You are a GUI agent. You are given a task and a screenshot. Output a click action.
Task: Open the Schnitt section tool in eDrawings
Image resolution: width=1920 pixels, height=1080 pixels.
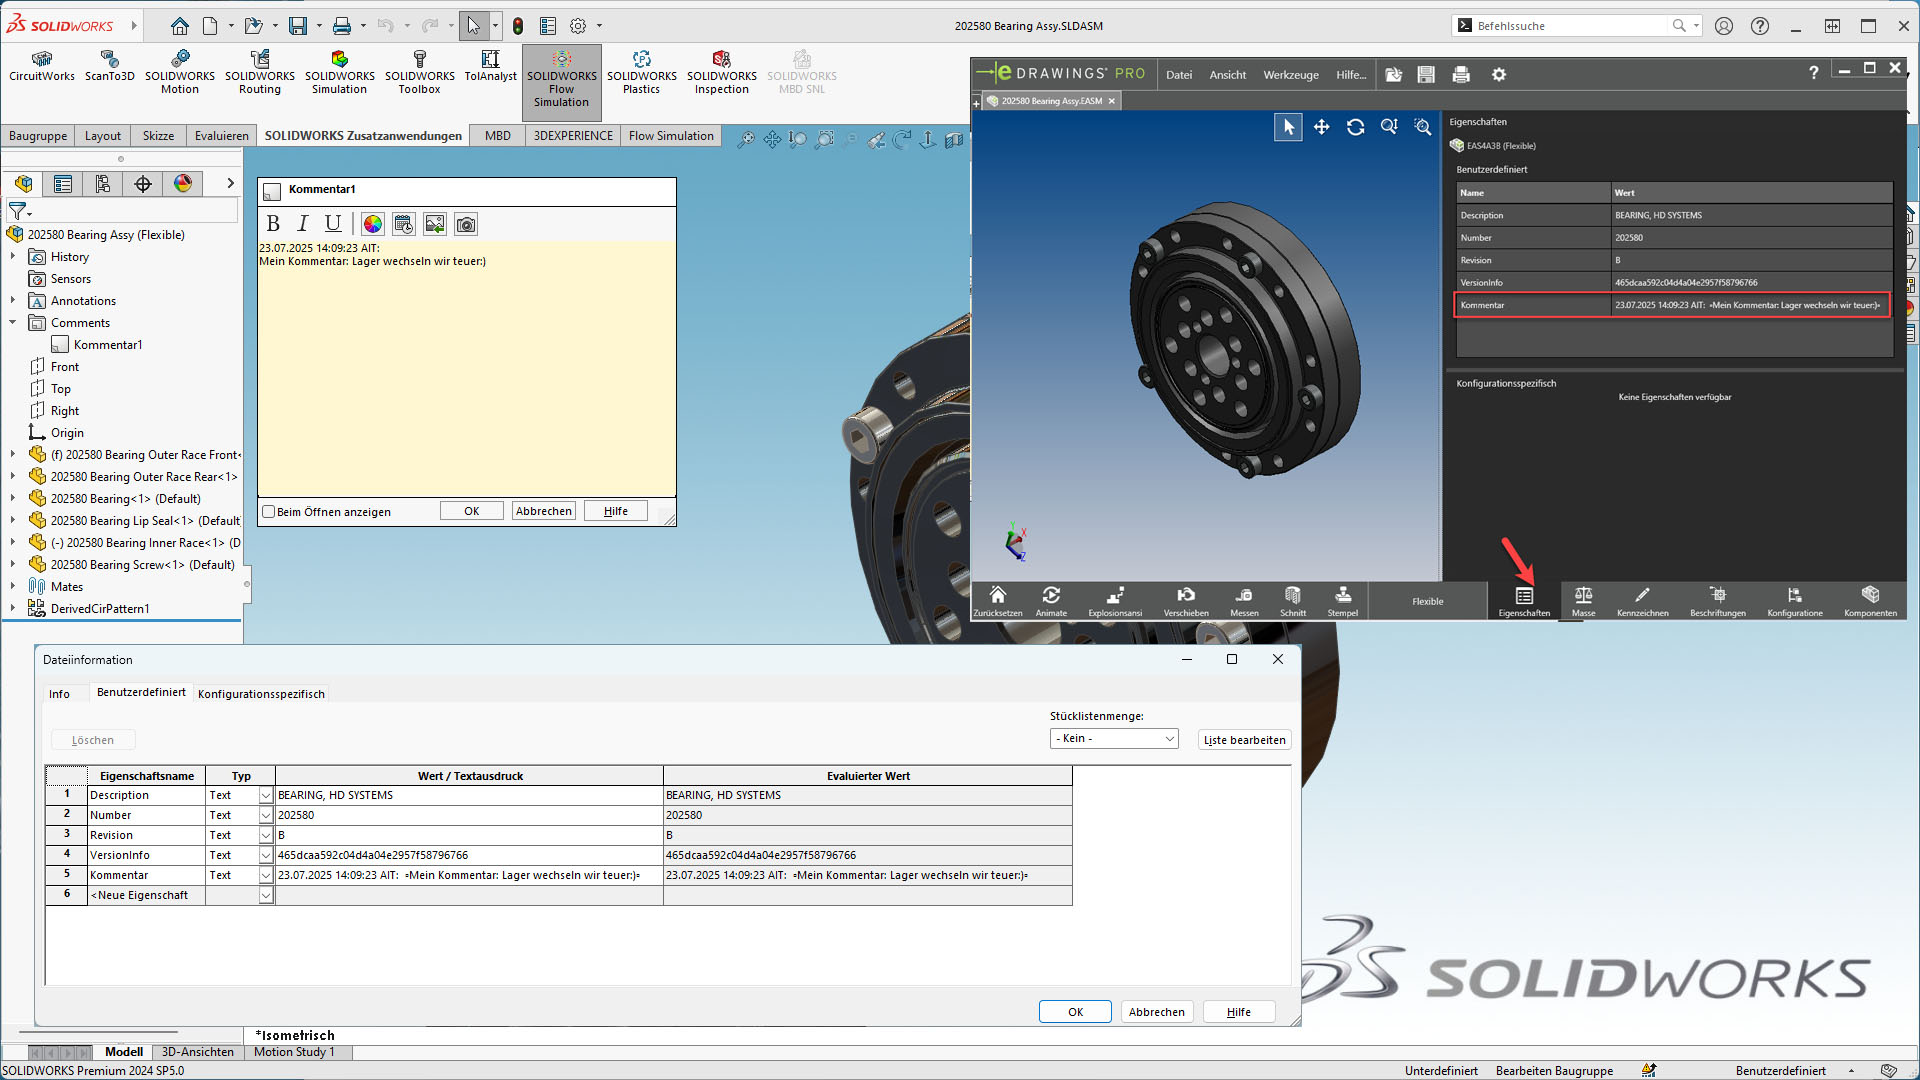(1293, 602)
